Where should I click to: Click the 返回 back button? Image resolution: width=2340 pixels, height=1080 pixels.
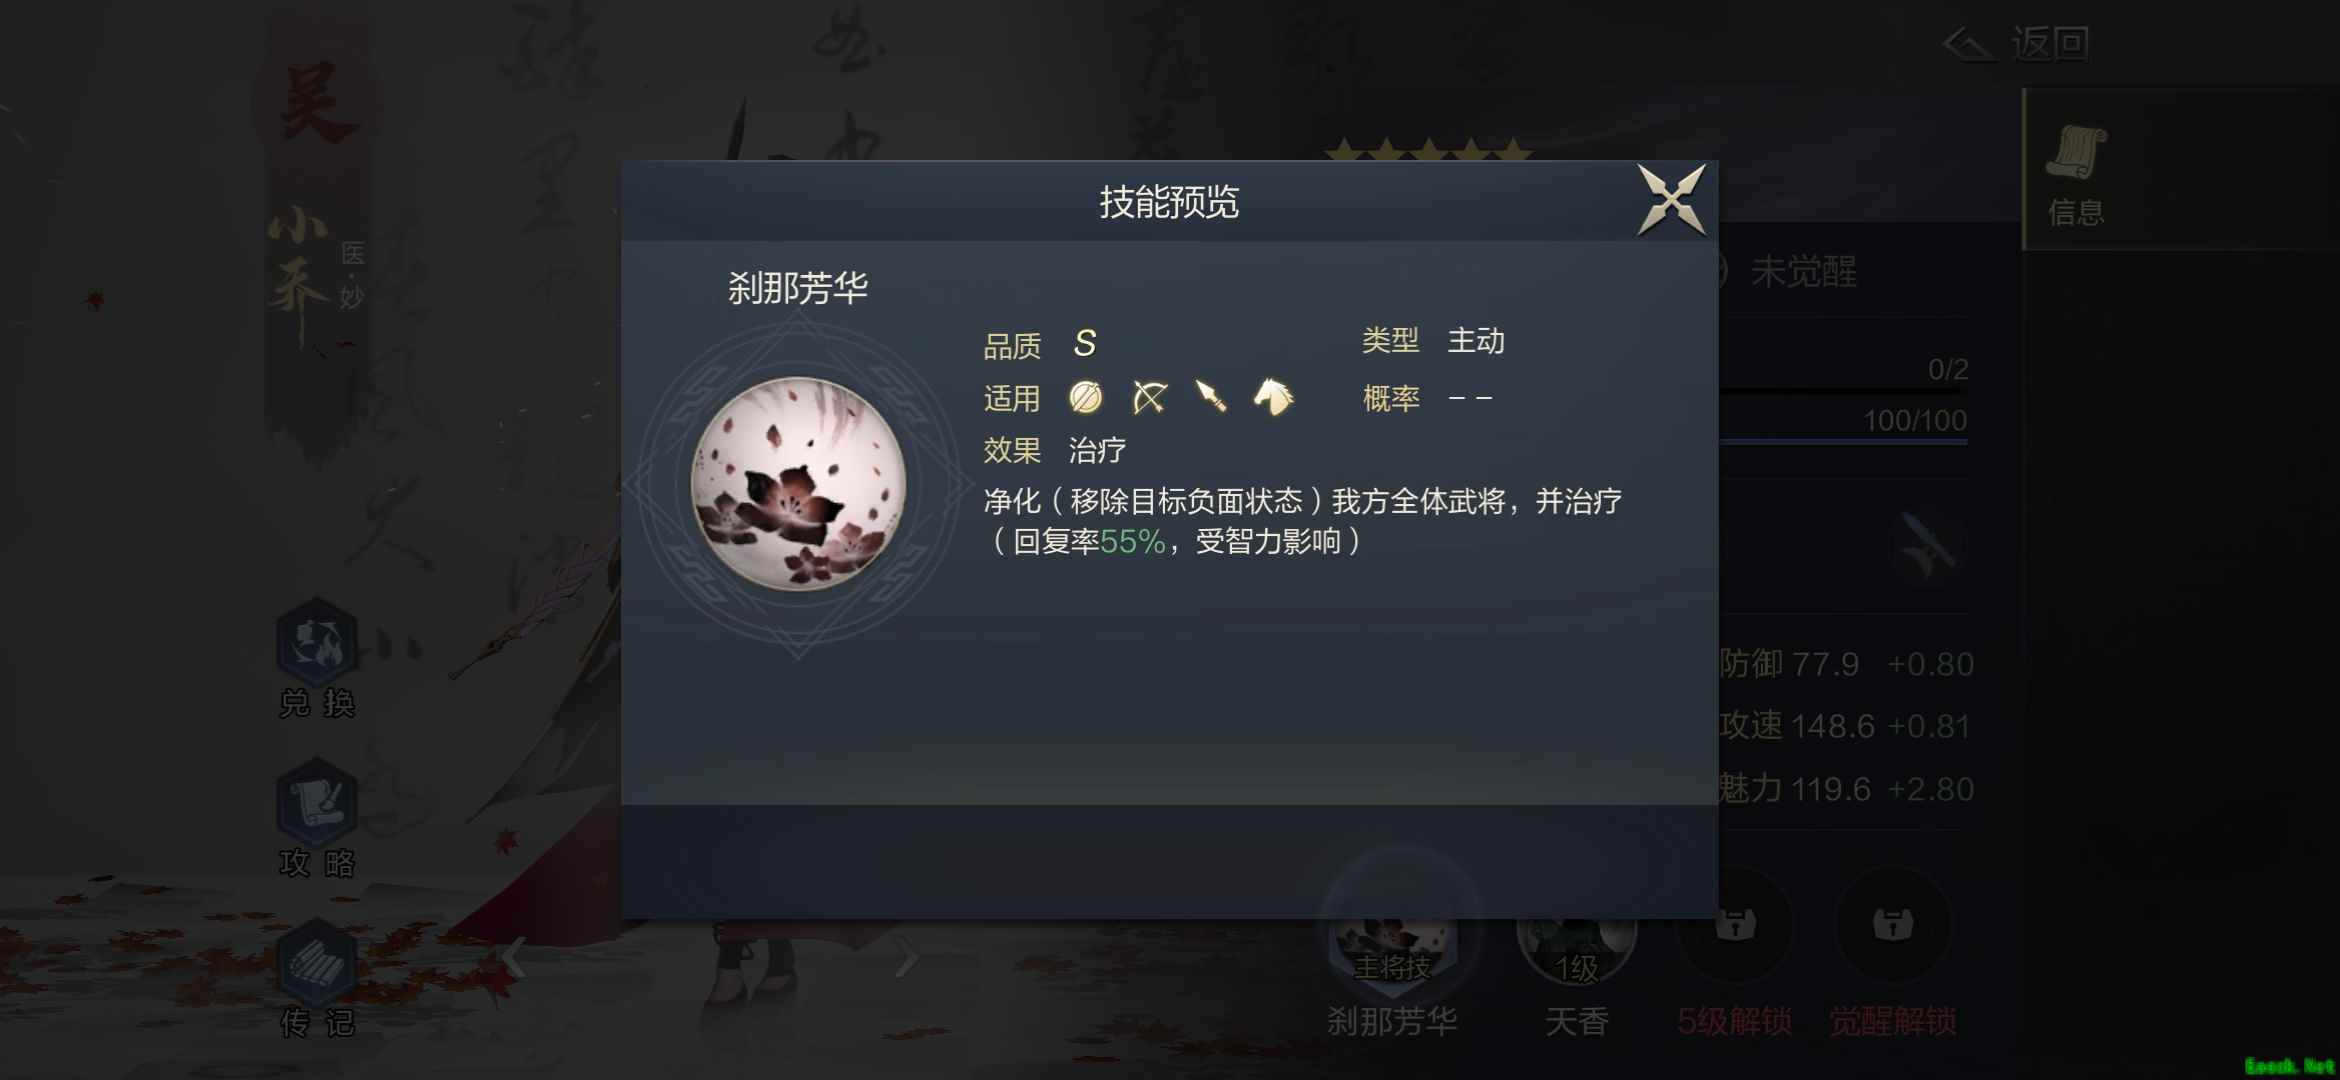coord(2016,43)
